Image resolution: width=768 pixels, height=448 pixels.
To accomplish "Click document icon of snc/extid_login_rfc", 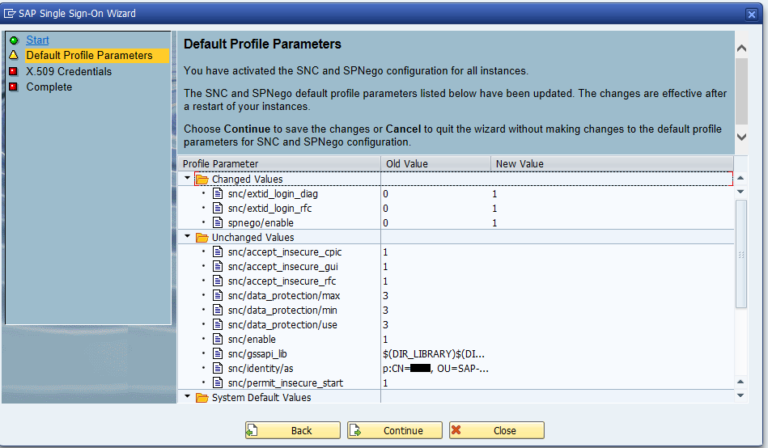I will [x=218, y=208].
